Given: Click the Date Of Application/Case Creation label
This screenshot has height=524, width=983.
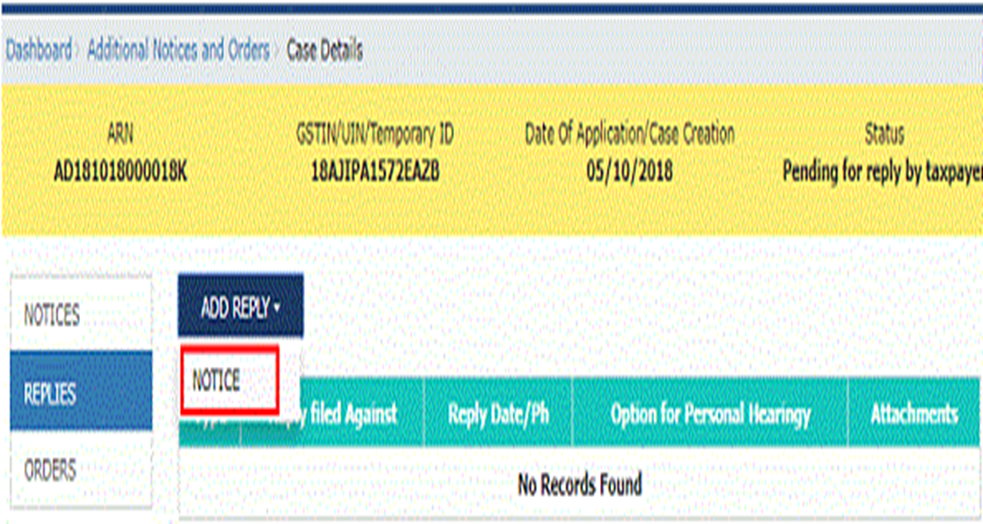Looking at the screenshot, I should [x=629, y=134].
